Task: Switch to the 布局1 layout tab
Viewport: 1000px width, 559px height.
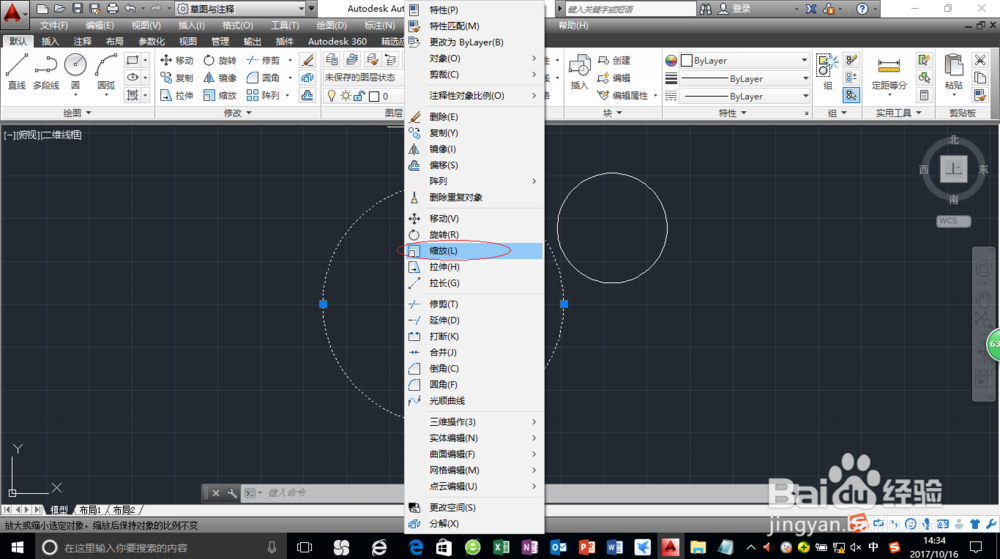Action: pyautogui.click(x=91, y=510)
